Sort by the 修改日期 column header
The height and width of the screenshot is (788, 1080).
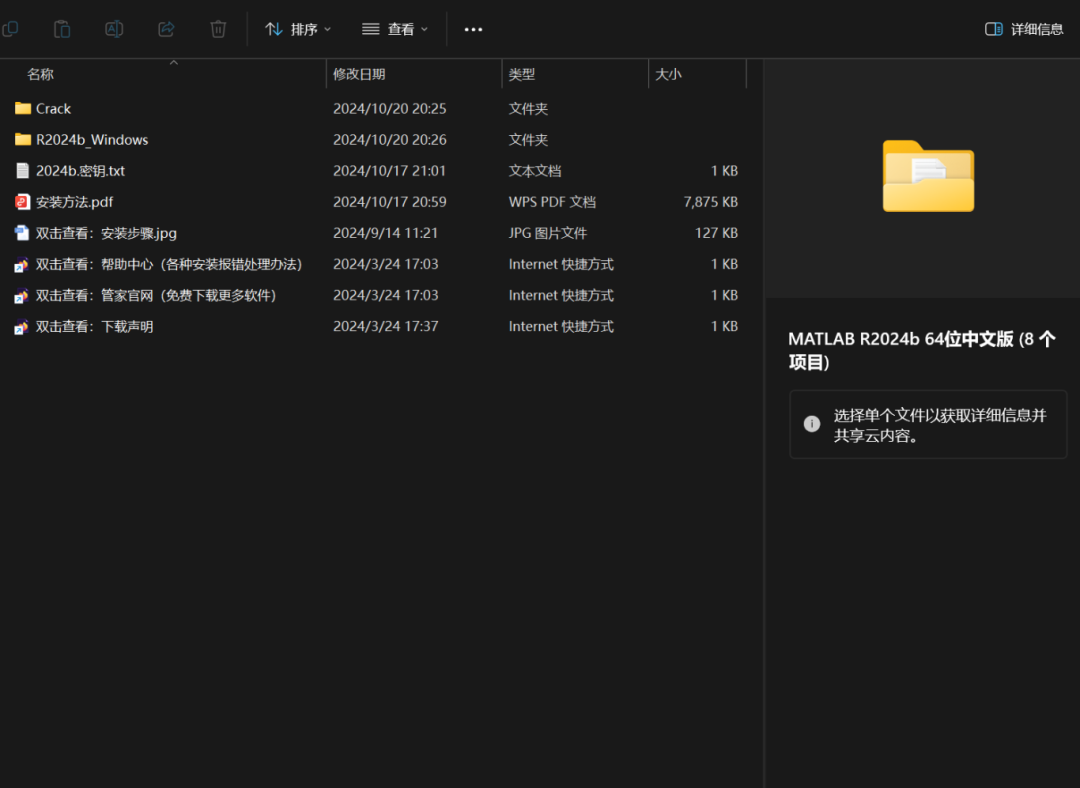pyautogui.click(x=360, y=74)
